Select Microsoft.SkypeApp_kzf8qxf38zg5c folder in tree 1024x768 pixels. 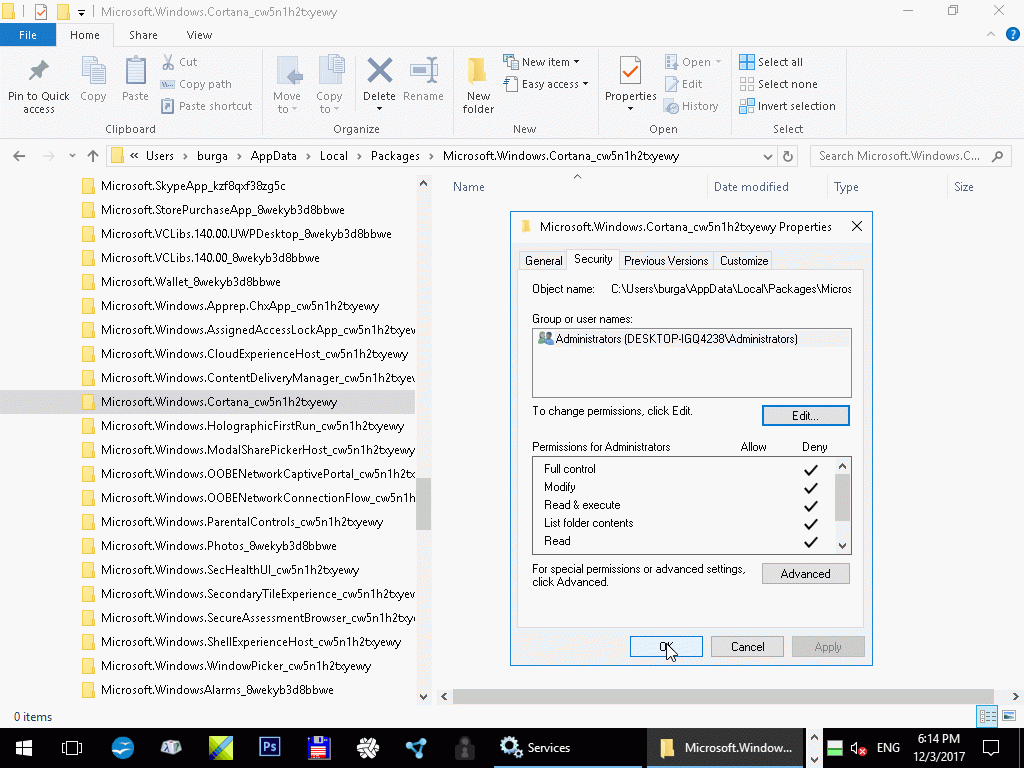point(193,186)
